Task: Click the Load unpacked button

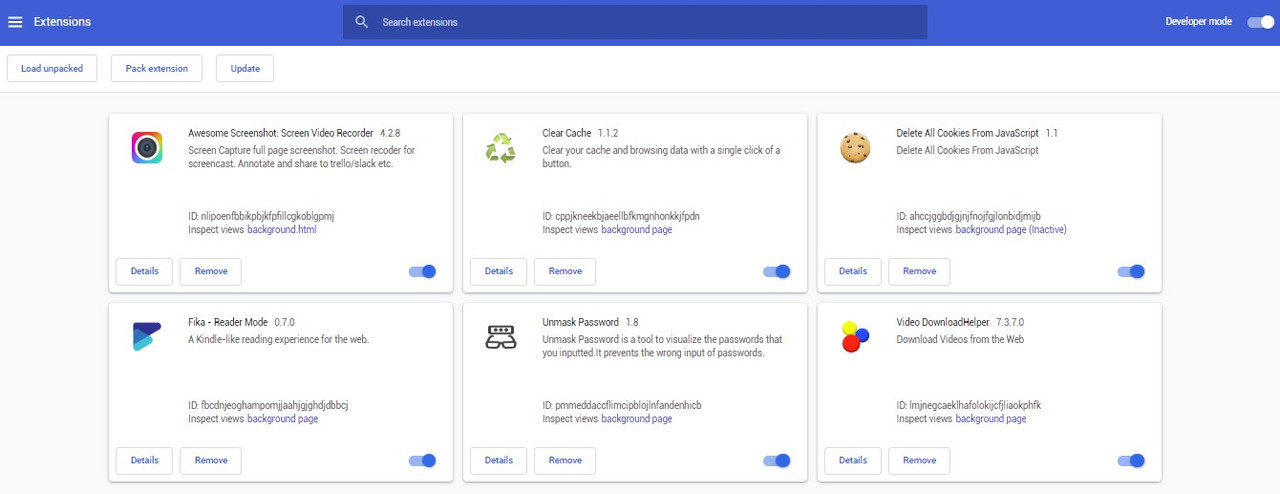Action: [52, 69]
